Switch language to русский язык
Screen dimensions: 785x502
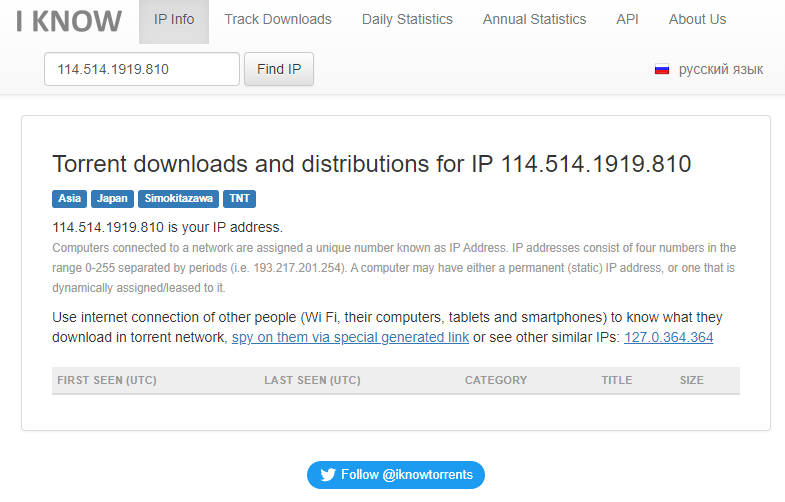[x=720, y=70]
